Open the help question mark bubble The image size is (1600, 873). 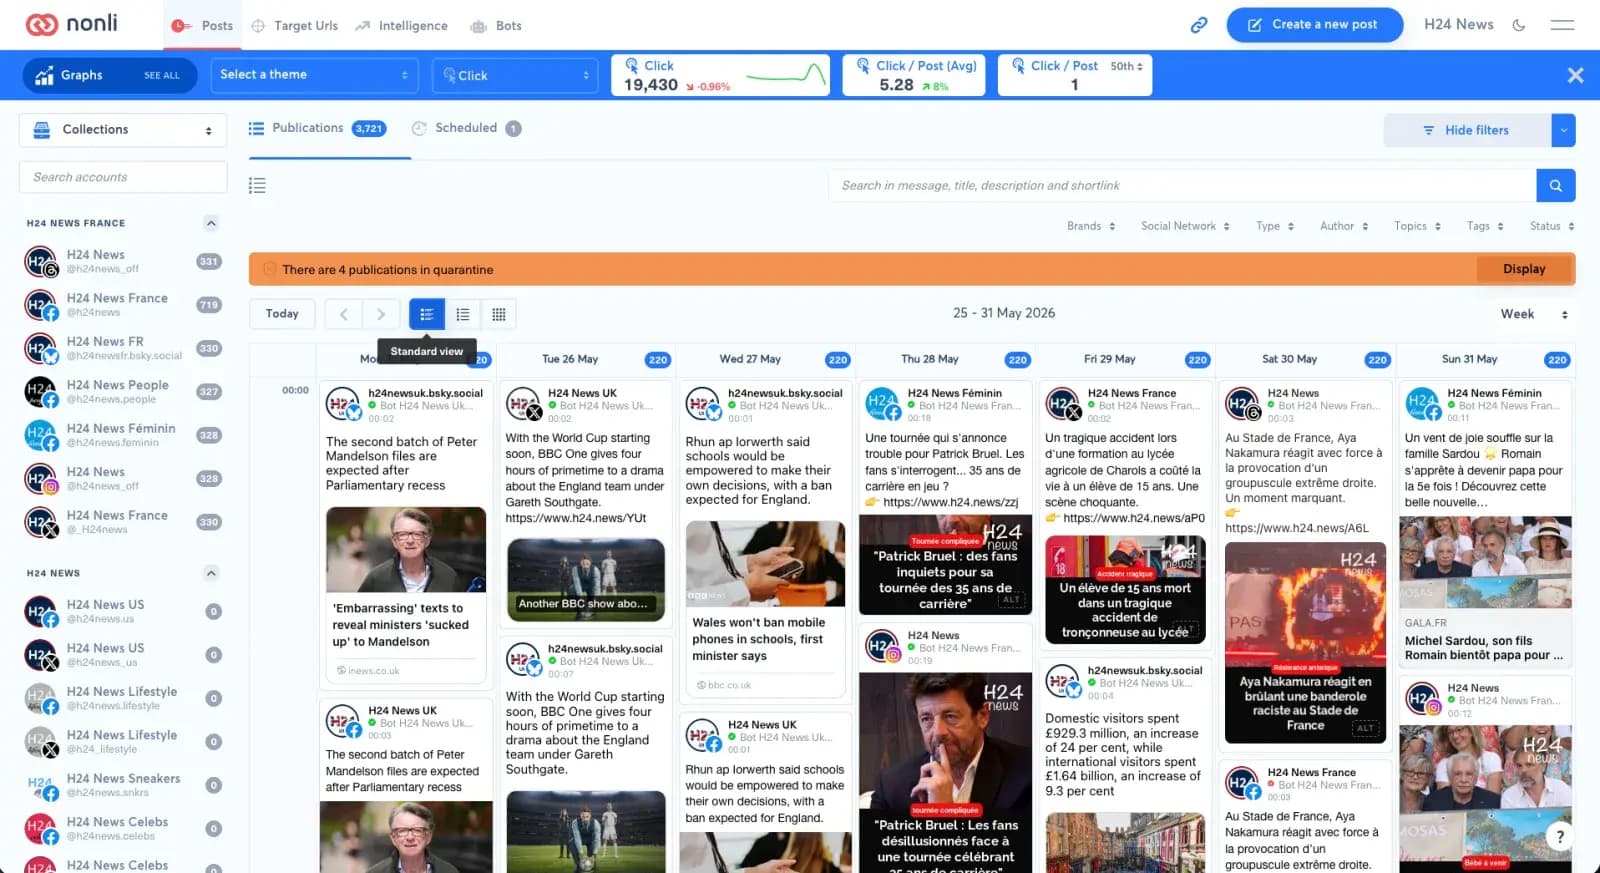click(1560, 837)
